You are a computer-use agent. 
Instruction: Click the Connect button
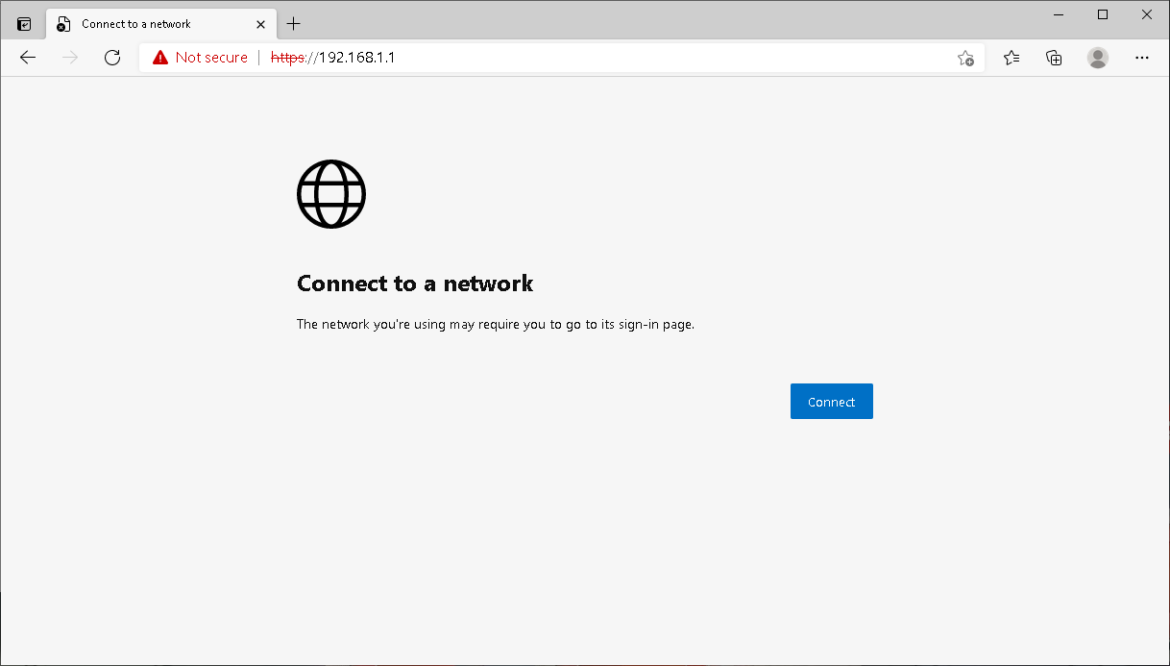(x=831, y=401)
